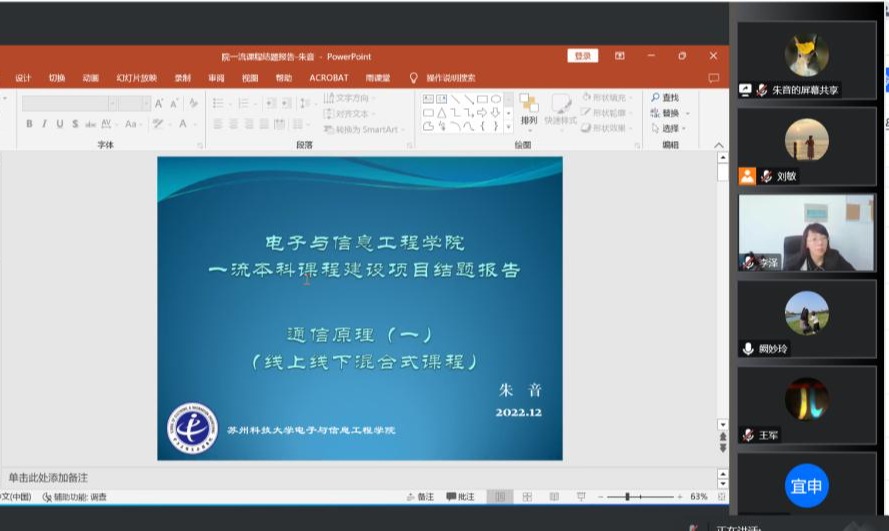The image size is (889, 531).
Task: Toggle the 备注 notes pane
Action: 421,497
